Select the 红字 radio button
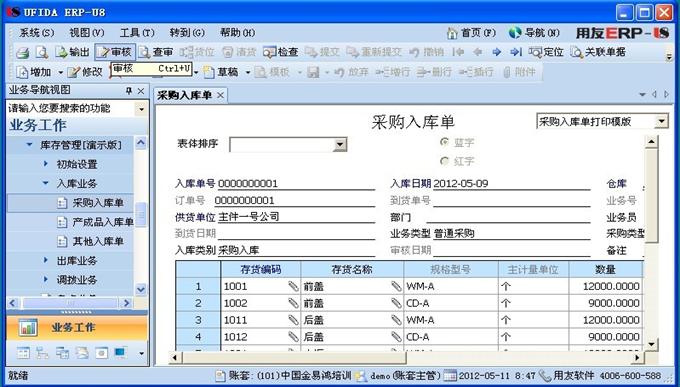Screen dimensions: 680x387 444,161
